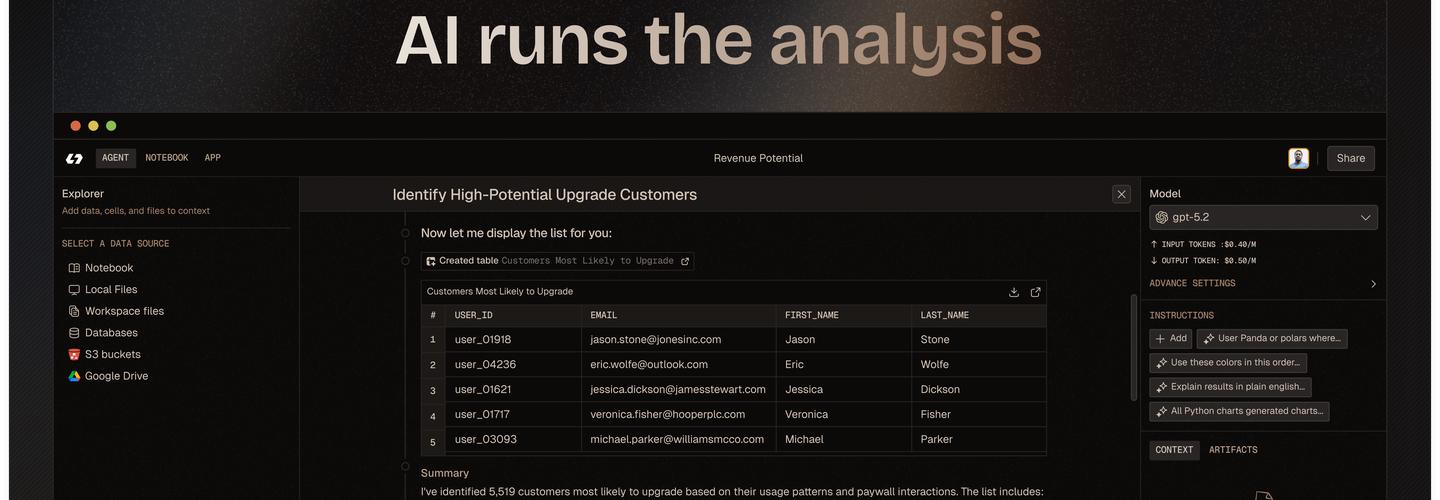This screenshot has width=1440, height=500.
Task: Open the gpt-5.2 model dropdown
Action: 1263,217
